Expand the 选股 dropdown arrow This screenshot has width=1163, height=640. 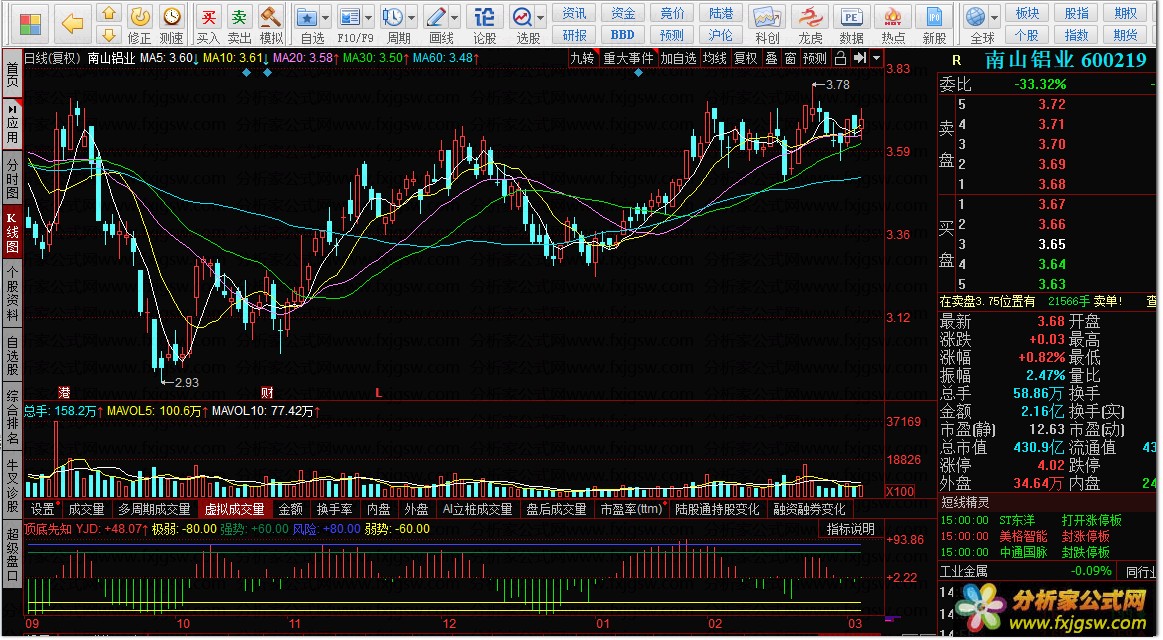pos(541,17)
